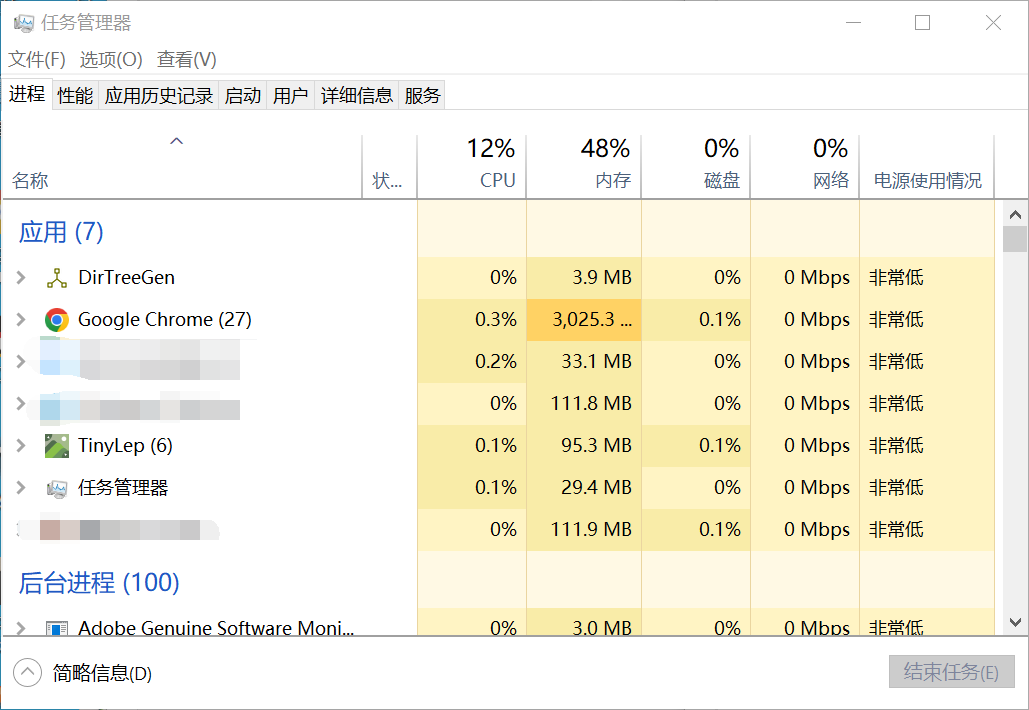Viewport: 1029px width, 710px height.
Task: Sort by the 网络 column header
Action: tap(805, 167)
